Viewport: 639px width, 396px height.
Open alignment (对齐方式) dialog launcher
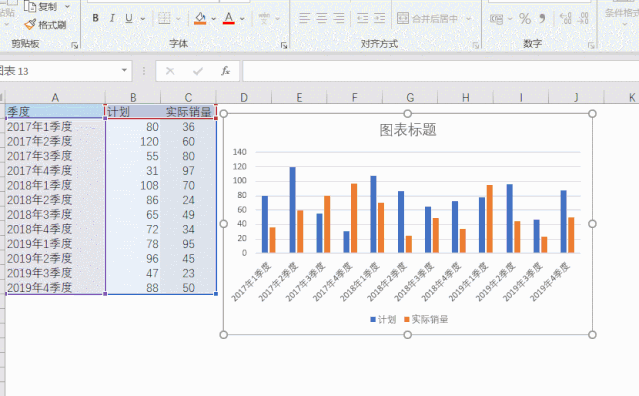(x=476, y=46)
